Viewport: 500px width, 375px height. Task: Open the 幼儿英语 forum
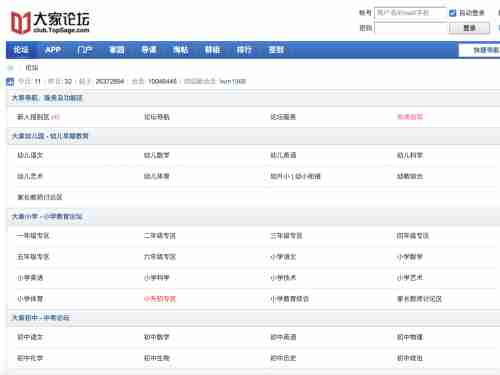[283, 155]
